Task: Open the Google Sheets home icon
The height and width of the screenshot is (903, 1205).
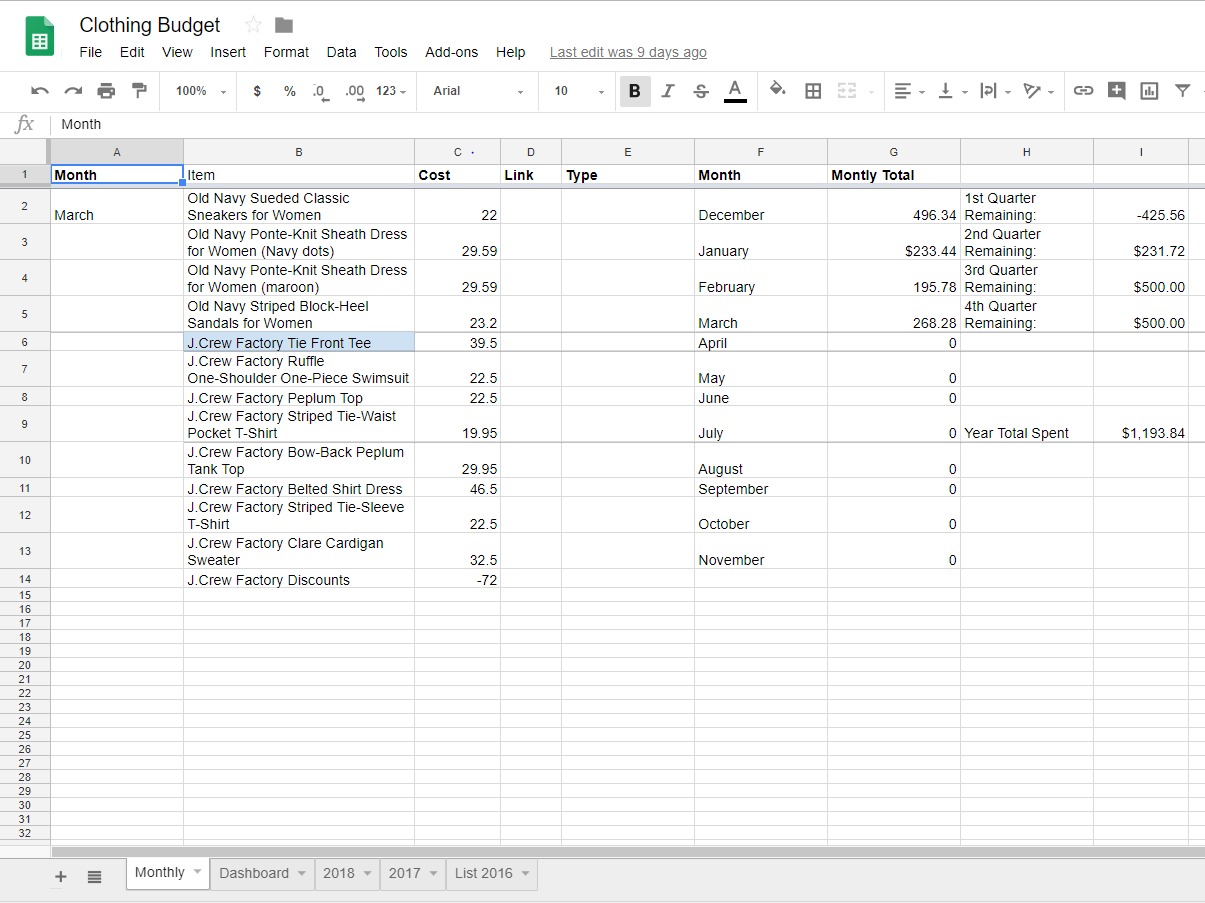Action: [40, 37]
